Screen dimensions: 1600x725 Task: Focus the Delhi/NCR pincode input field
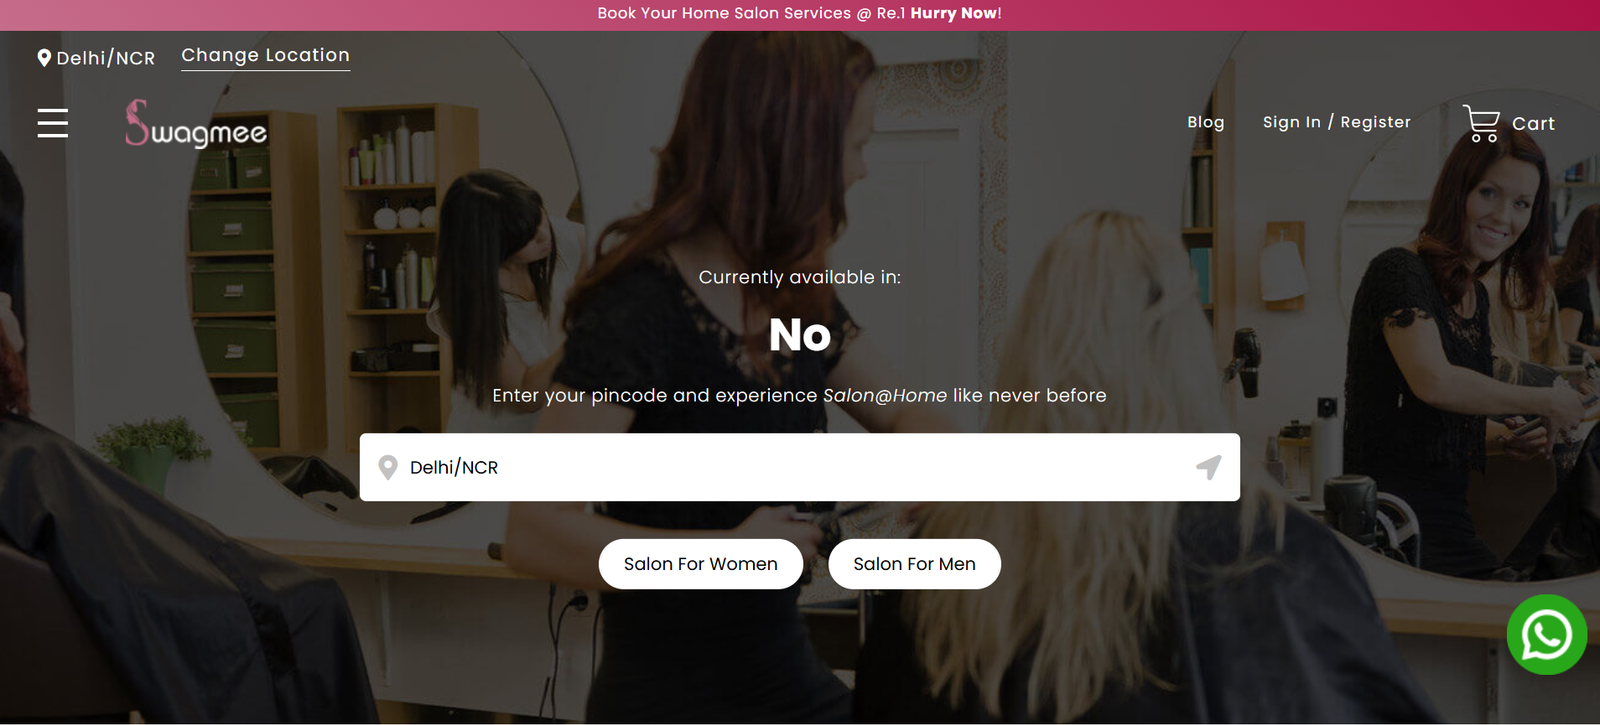click(800, 467)
